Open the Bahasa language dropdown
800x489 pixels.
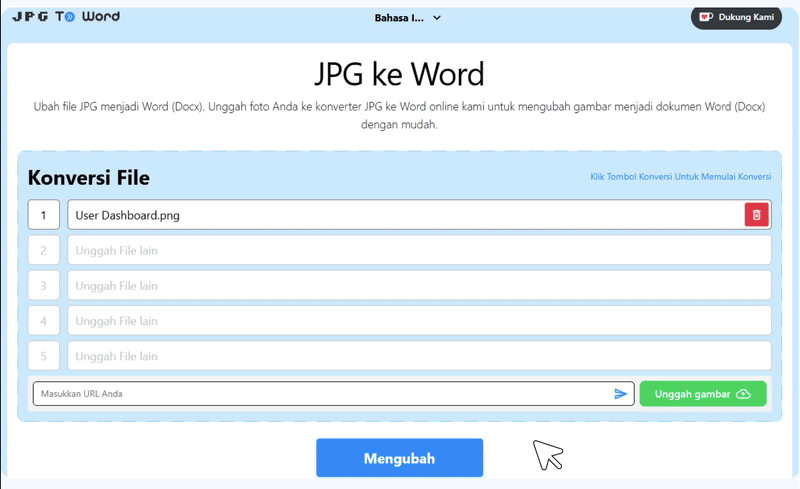[407, 18]
